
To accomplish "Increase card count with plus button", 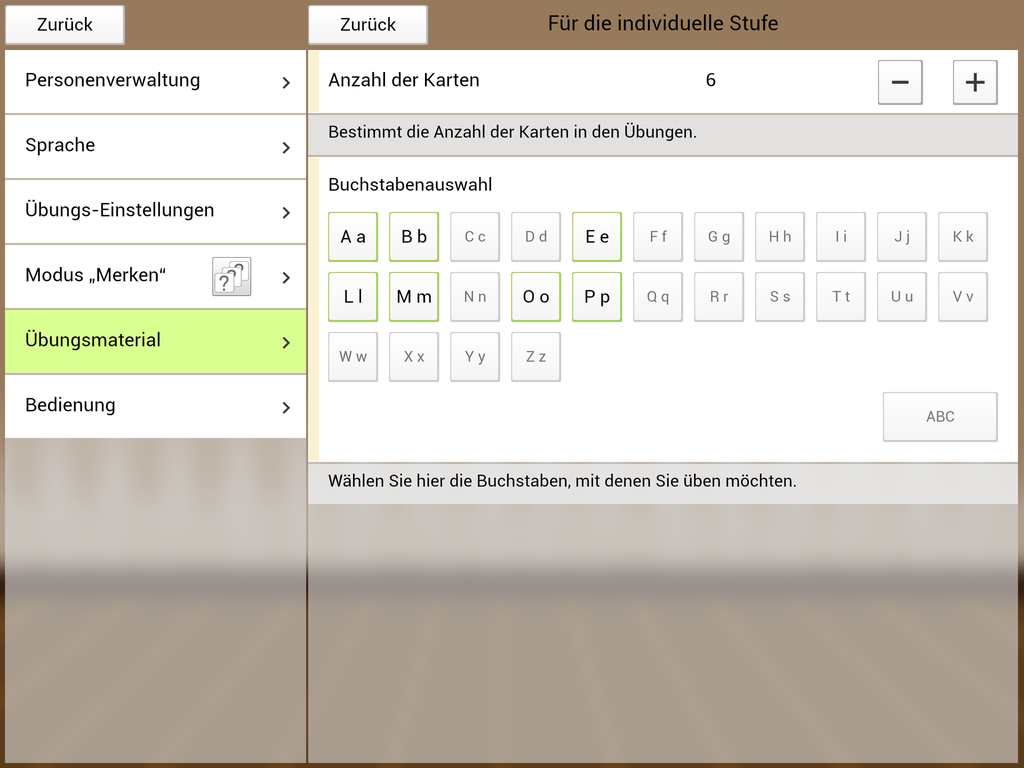I will [975, 82].
